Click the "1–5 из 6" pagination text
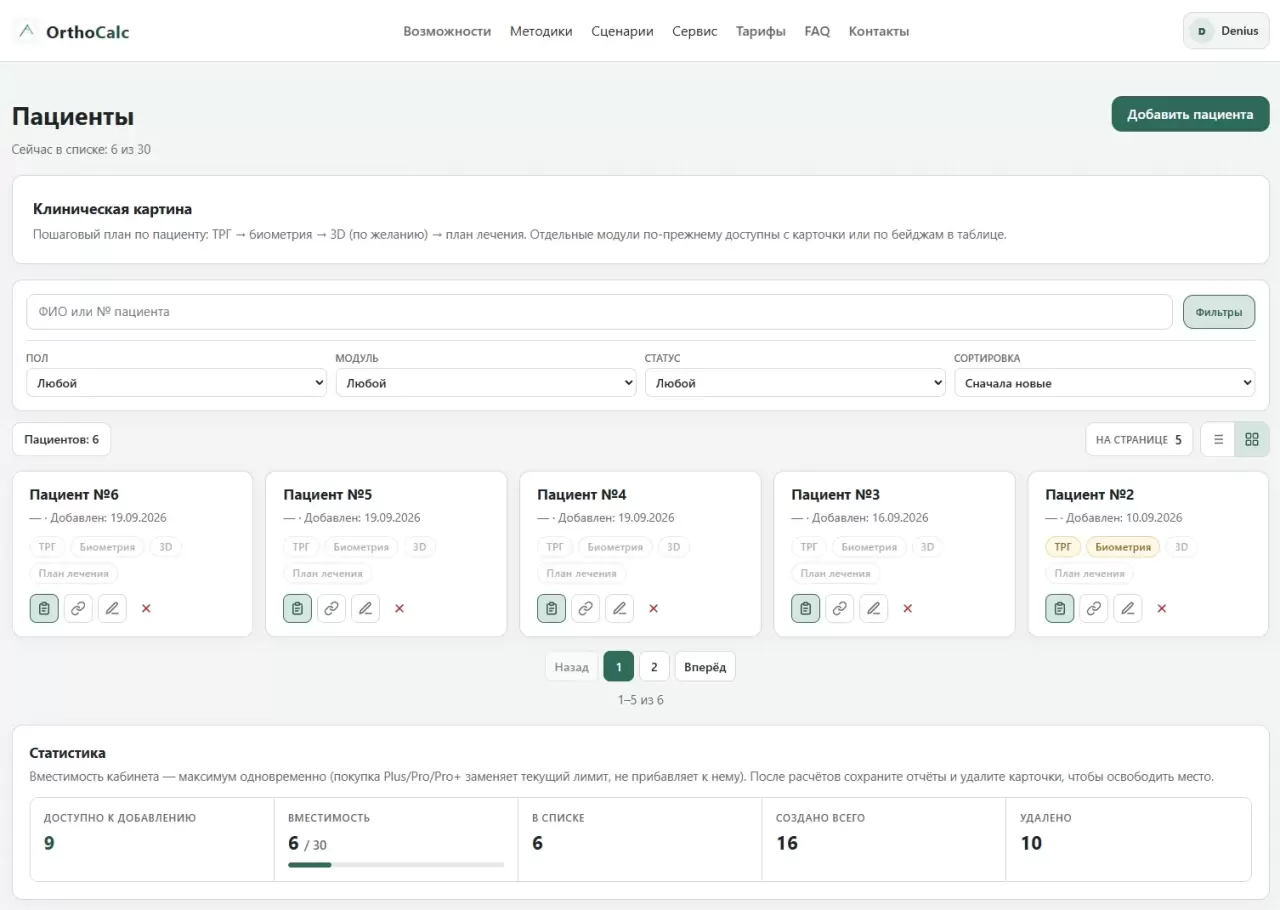 coord(640,700)
